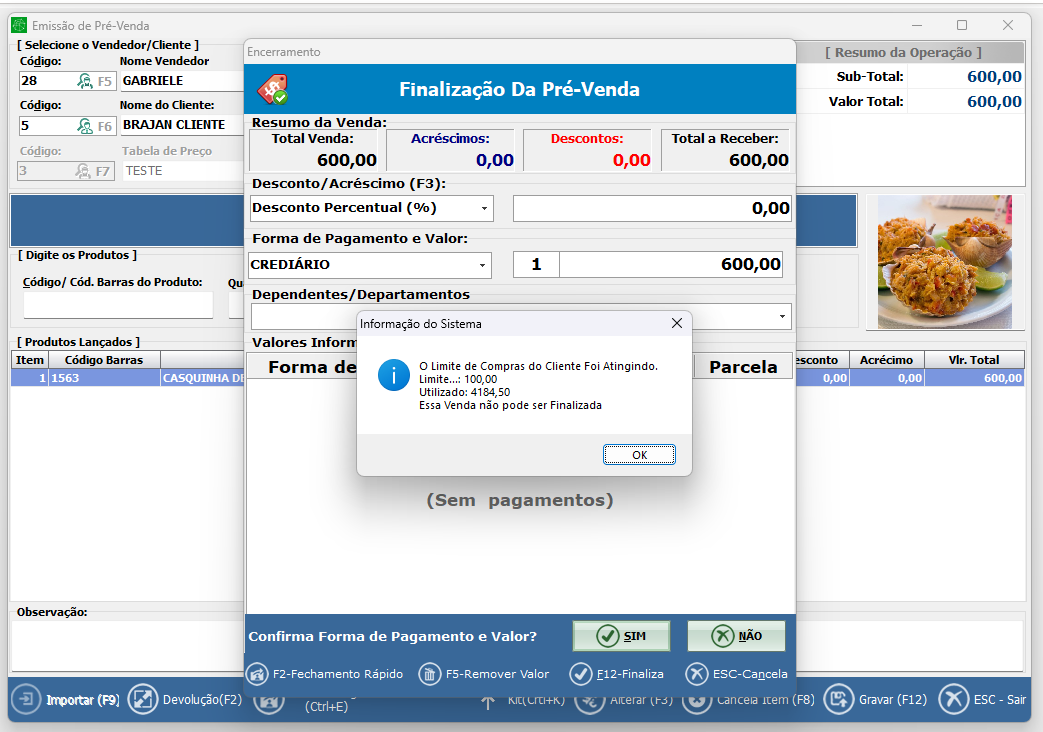This screenshot has height=732, width=1043.
Task: Open the Dependentes/Departamentos dropdown arrow
Action: 781,317
